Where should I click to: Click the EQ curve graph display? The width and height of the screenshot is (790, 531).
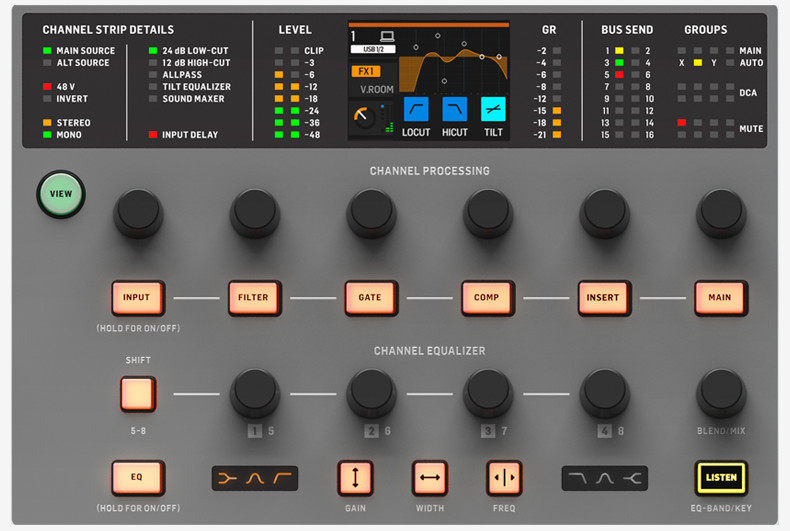(x=453, y=61)
